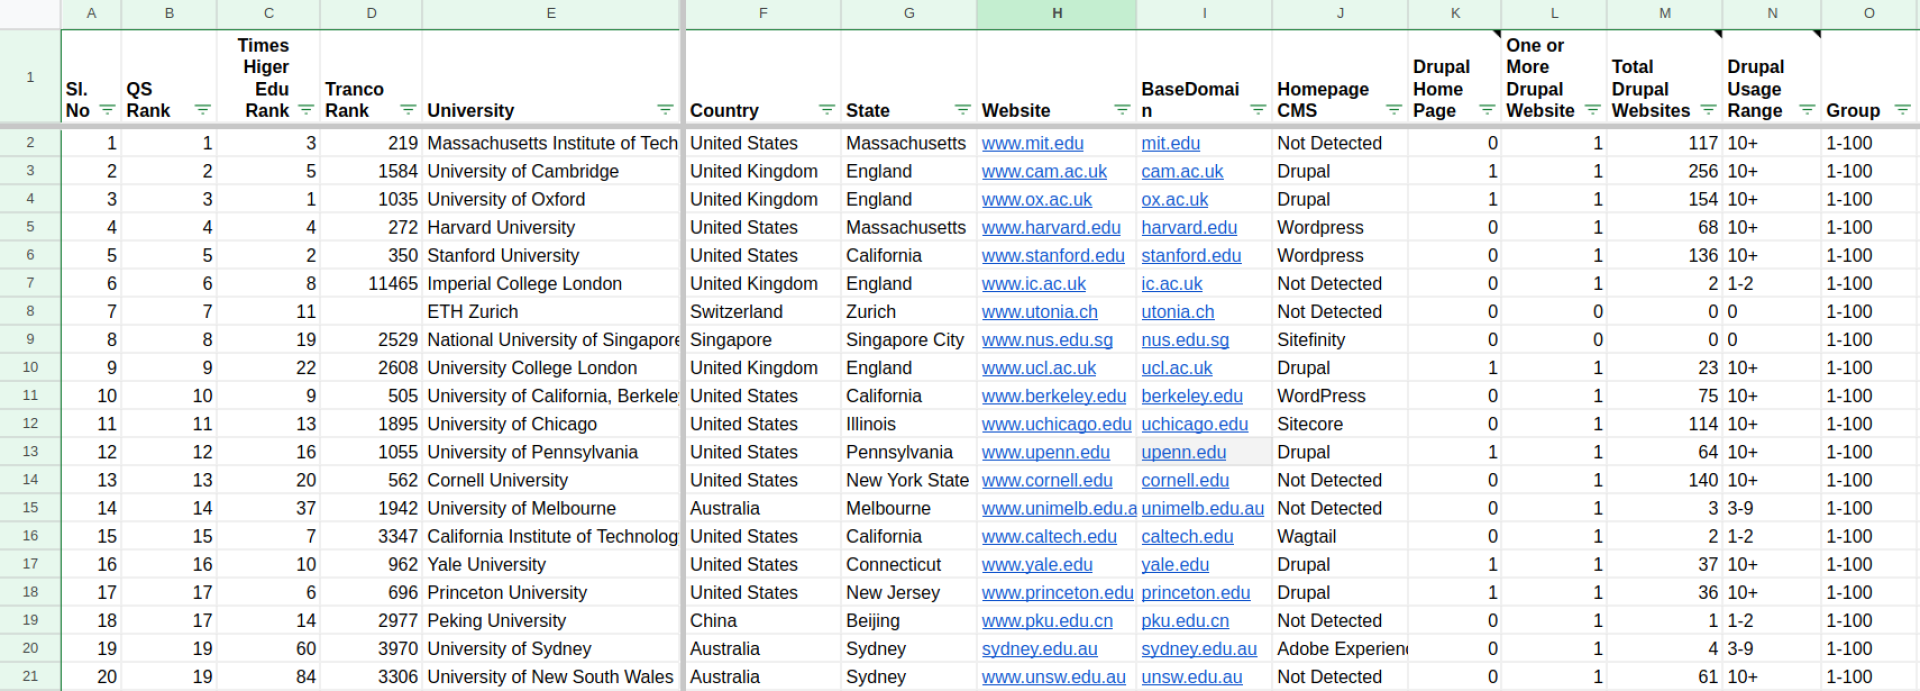Open filter for Drupal Home Page column
This screenshot has width=1920, height=691.
pos(1487,110)
